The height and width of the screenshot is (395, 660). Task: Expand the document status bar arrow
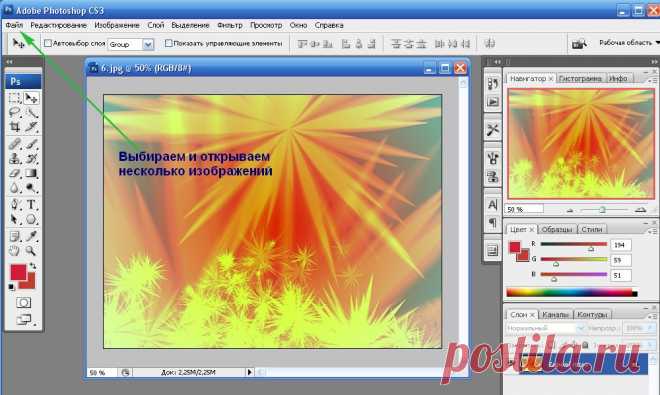(x=250, y=372)
